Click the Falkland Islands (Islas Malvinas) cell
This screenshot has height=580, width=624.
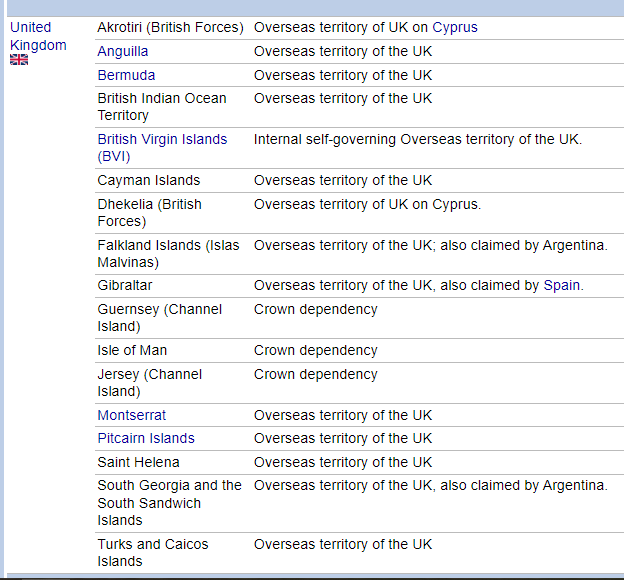(168, 254)
